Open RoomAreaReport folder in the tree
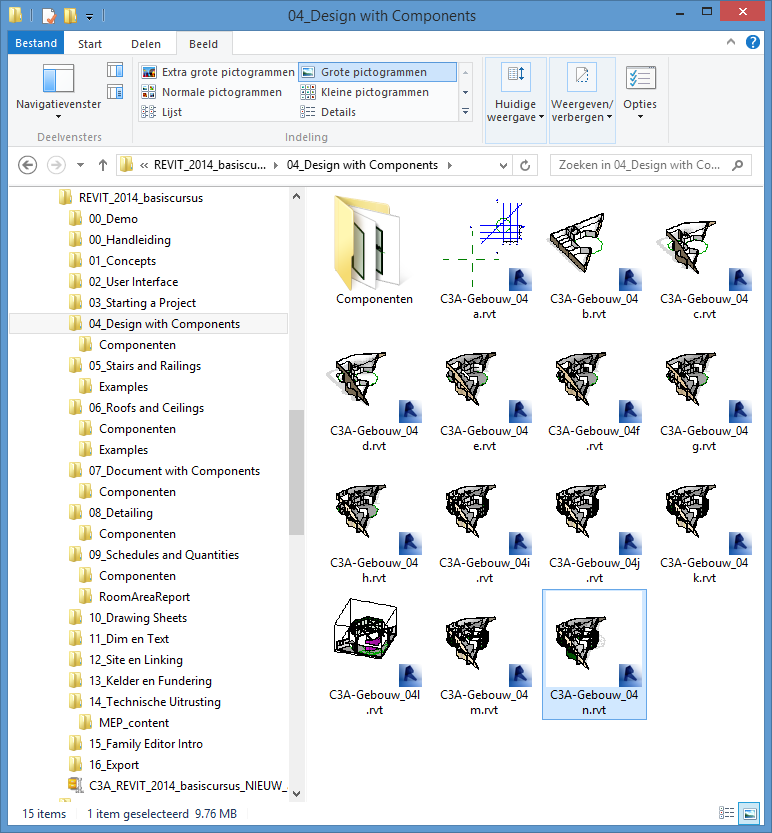This screenshot has height=833, width=772. coord(144,597)
